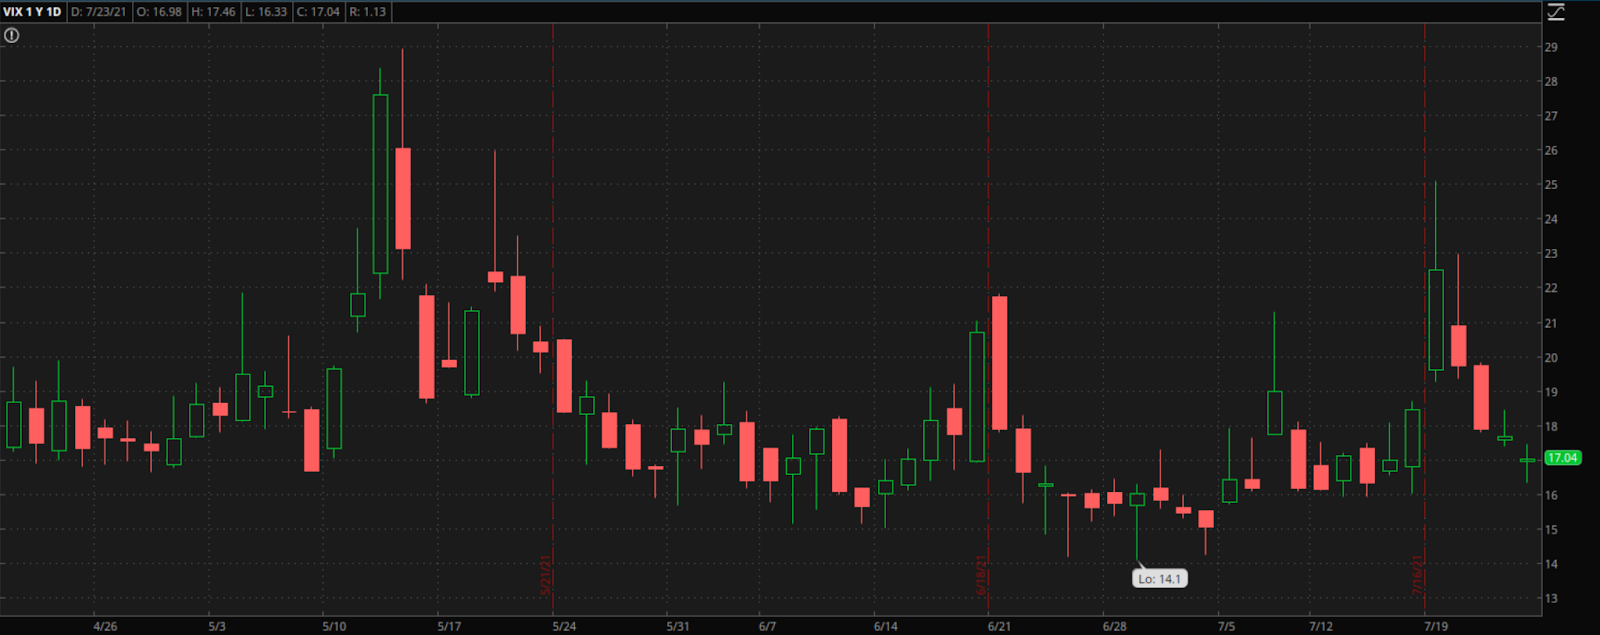Click the 5/31 date on time axis
This screenshot has height=635, width=1600.
[678, 627]
